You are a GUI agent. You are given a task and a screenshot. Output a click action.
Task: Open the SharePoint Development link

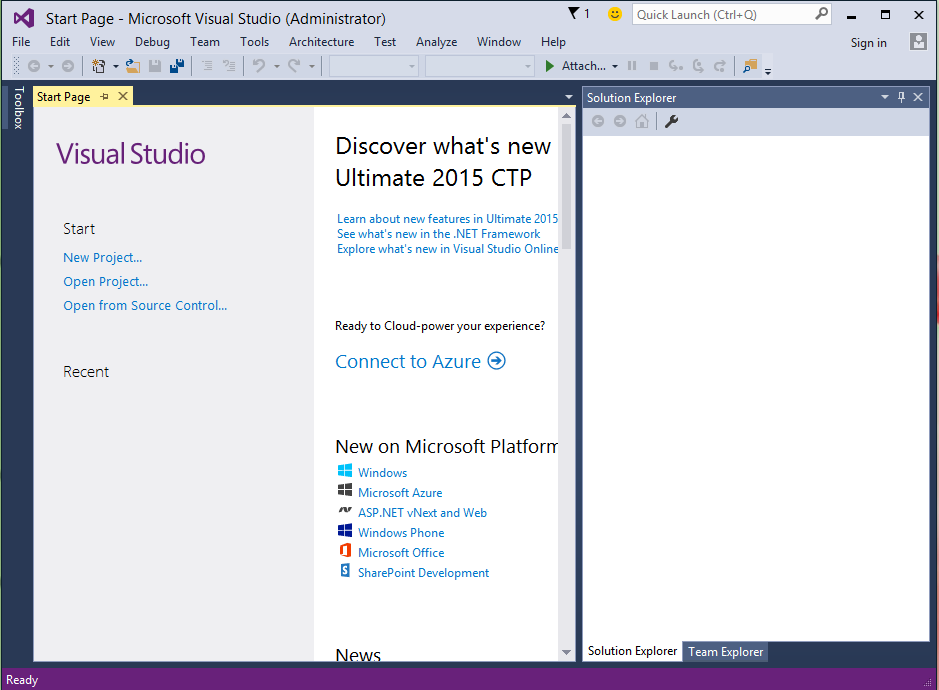[x=423, y=573]
